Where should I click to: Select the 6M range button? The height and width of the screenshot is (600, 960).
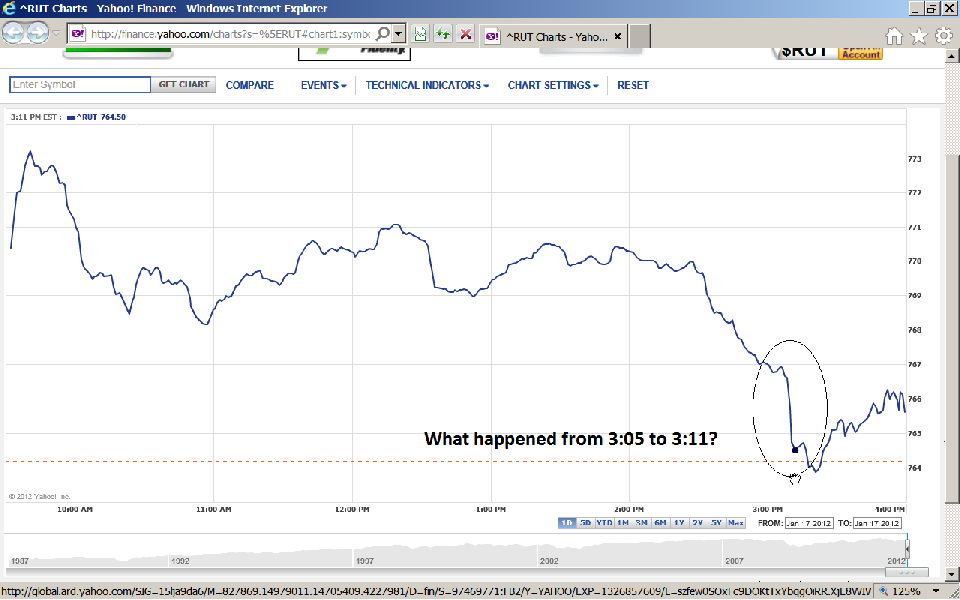tap(660, 523)
